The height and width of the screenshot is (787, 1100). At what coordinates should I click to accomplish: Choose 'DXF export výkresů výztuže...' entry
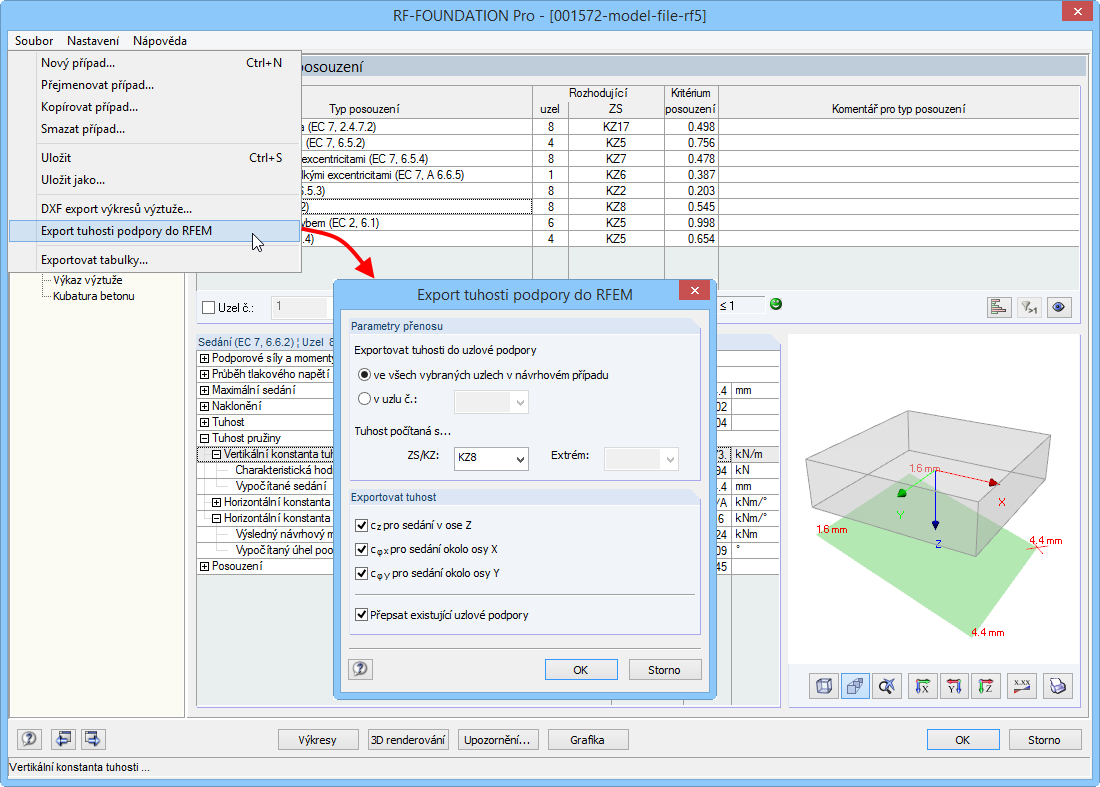[x=155, y=209]
